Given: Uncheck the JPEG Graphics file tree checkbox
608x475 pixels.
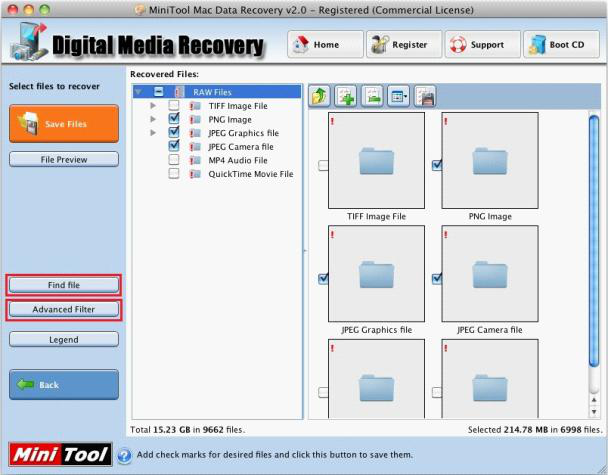Looking at the screenshot, I should tap(174, 132).
